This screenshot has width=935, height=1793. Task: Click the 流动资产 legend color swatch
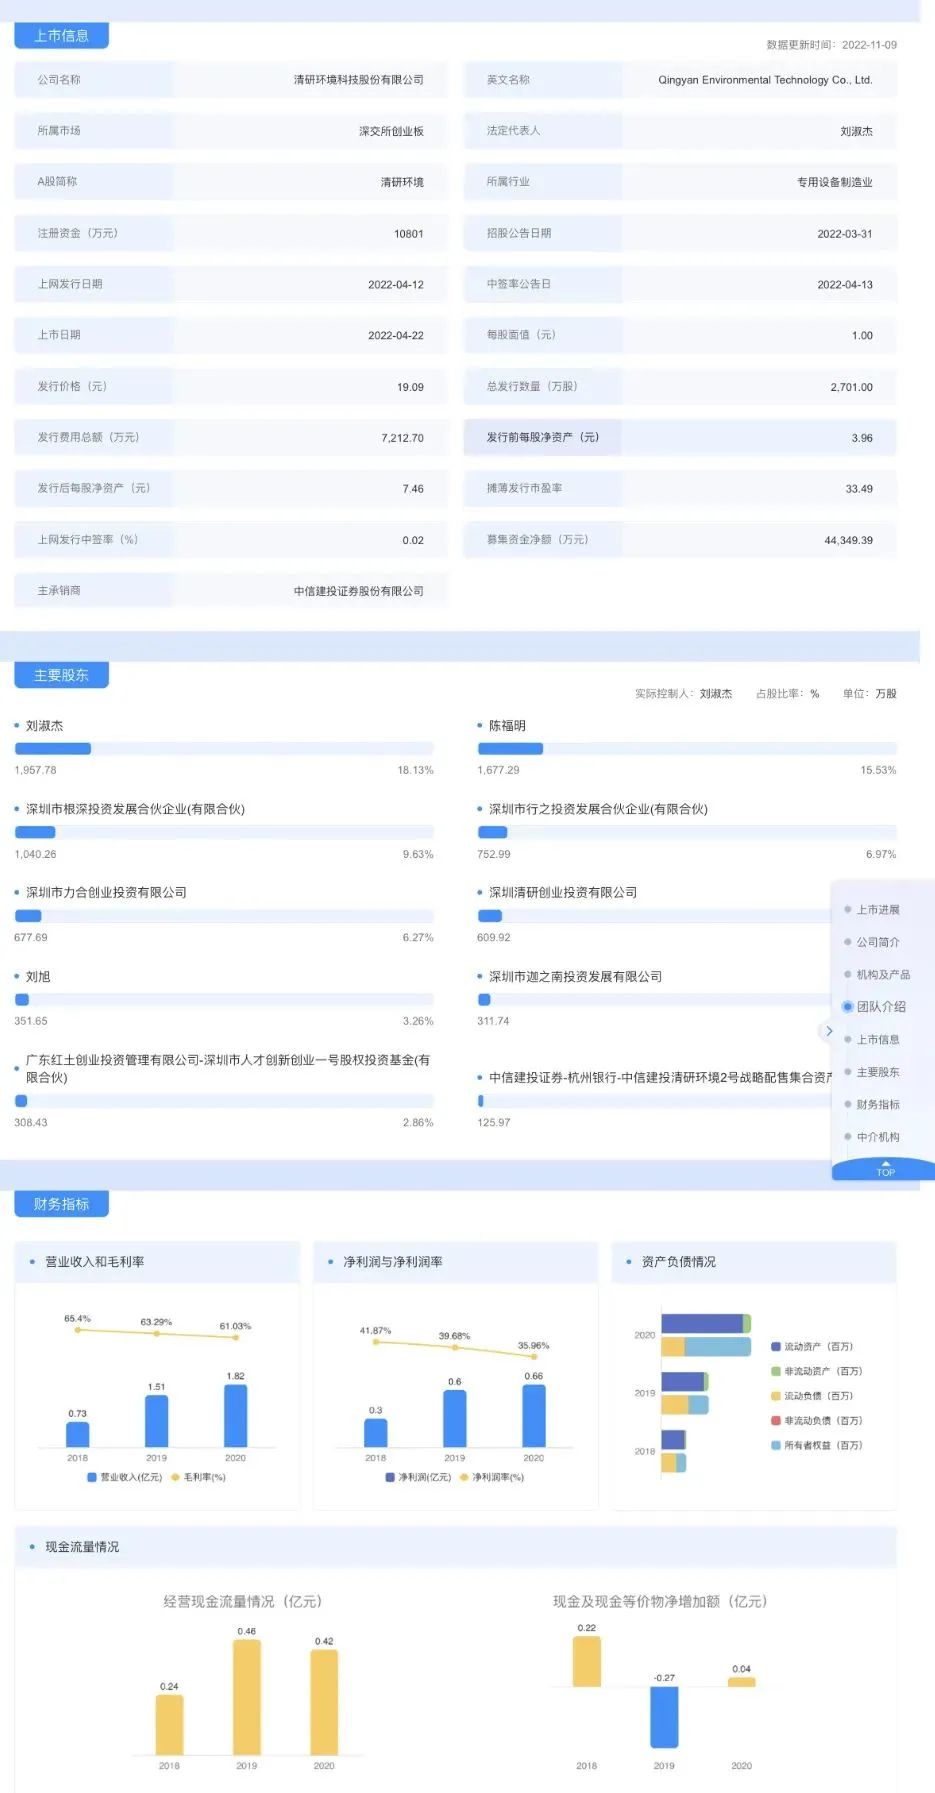(775, 1347)
